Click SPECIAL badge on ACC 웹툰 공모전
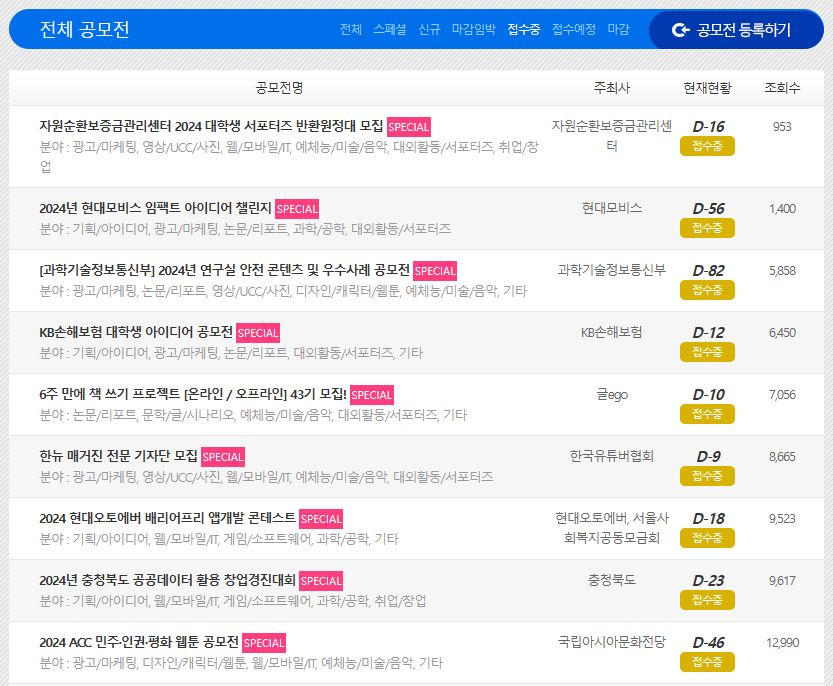The height and width of the screenshot is (686, 833). [264, 643]
